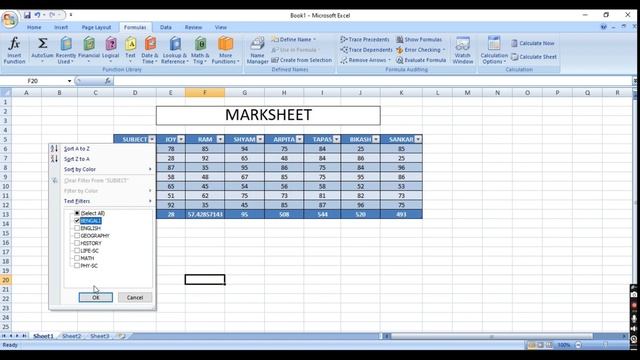Open the Date & Time functions icon
640x360 pixels.
pyautogui.click(x=150, y=43)
